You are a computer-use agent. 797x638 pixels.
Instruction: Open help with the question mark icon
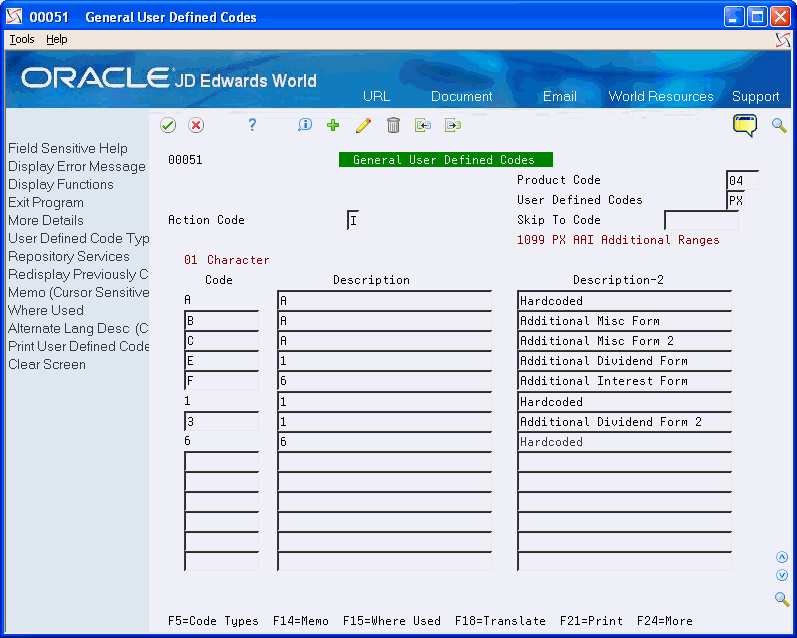point(252,125)
